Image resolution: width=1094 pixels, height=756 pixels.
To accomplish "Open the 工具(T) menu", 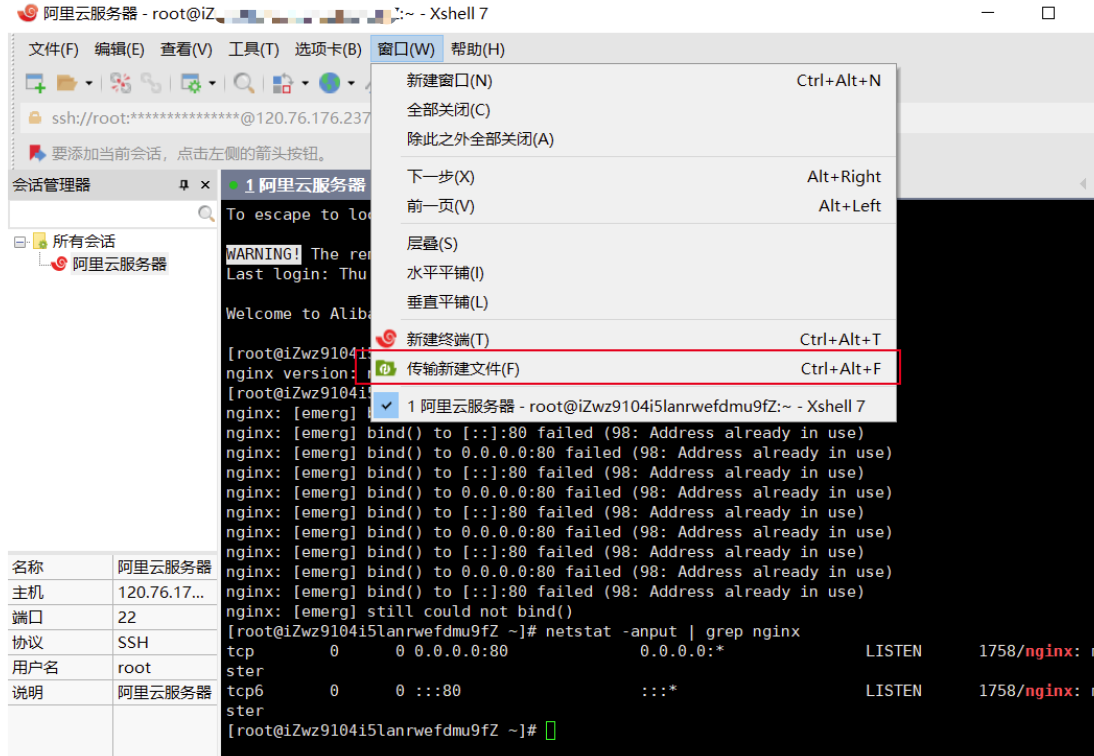I will tap(253, 50).
